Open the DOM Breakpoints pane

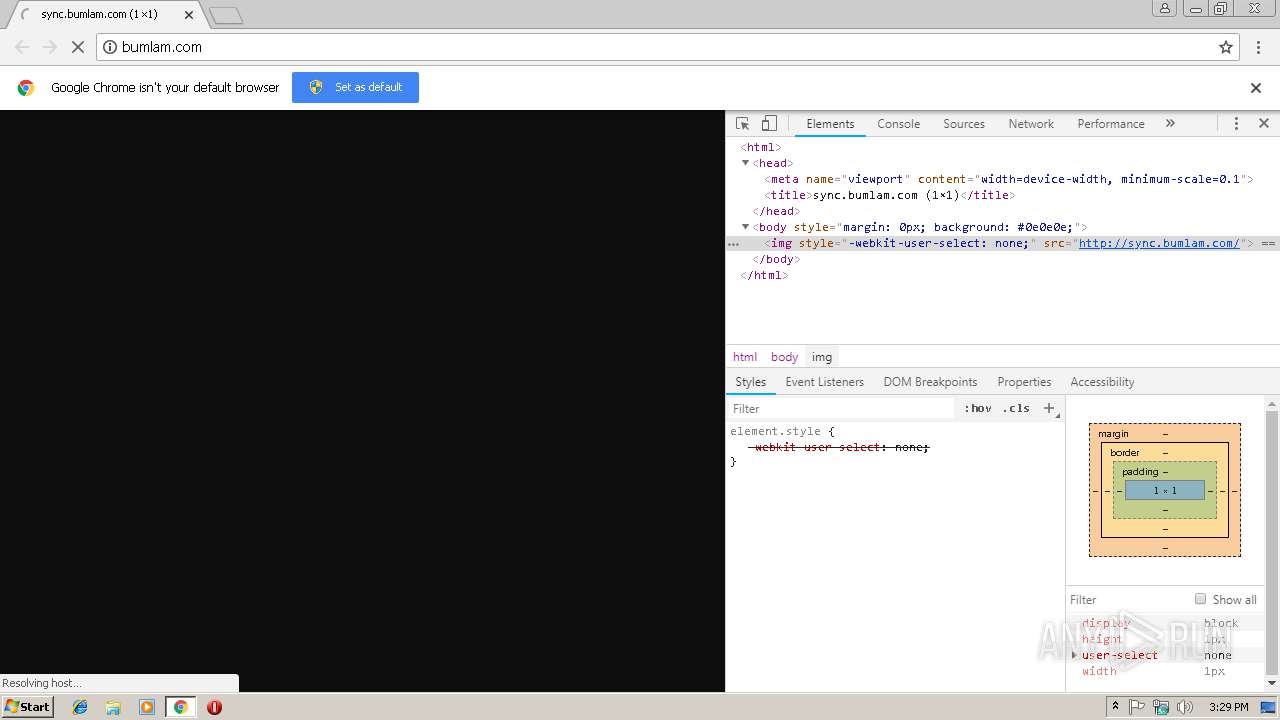pos(930,382)
